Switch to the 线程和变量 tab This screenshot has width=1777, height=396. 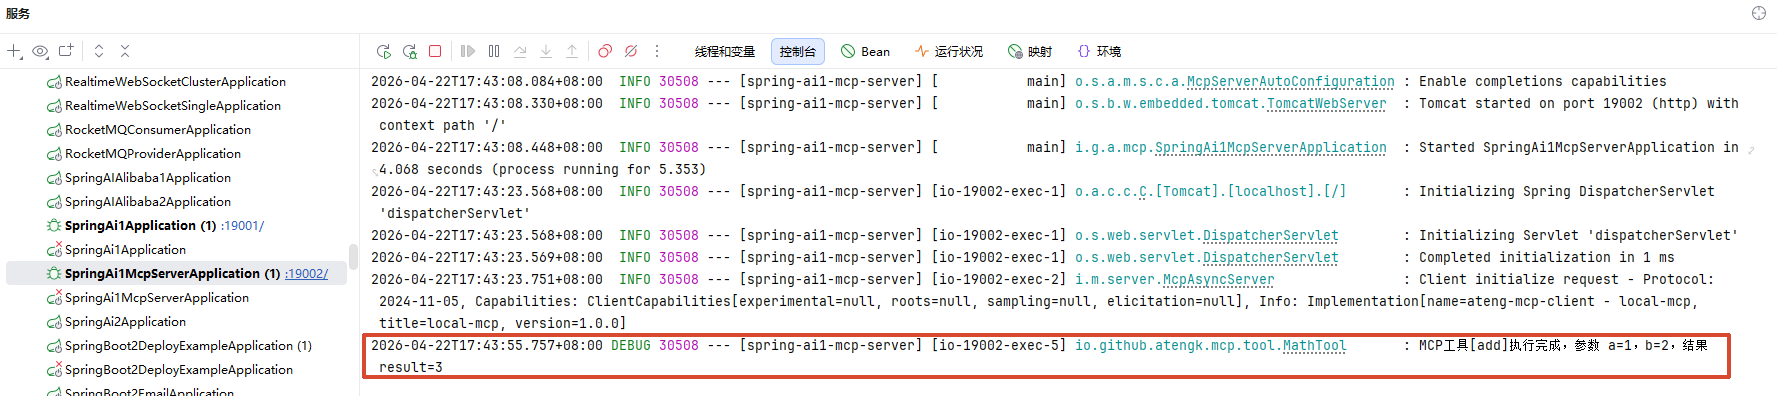tap(725, 51)
